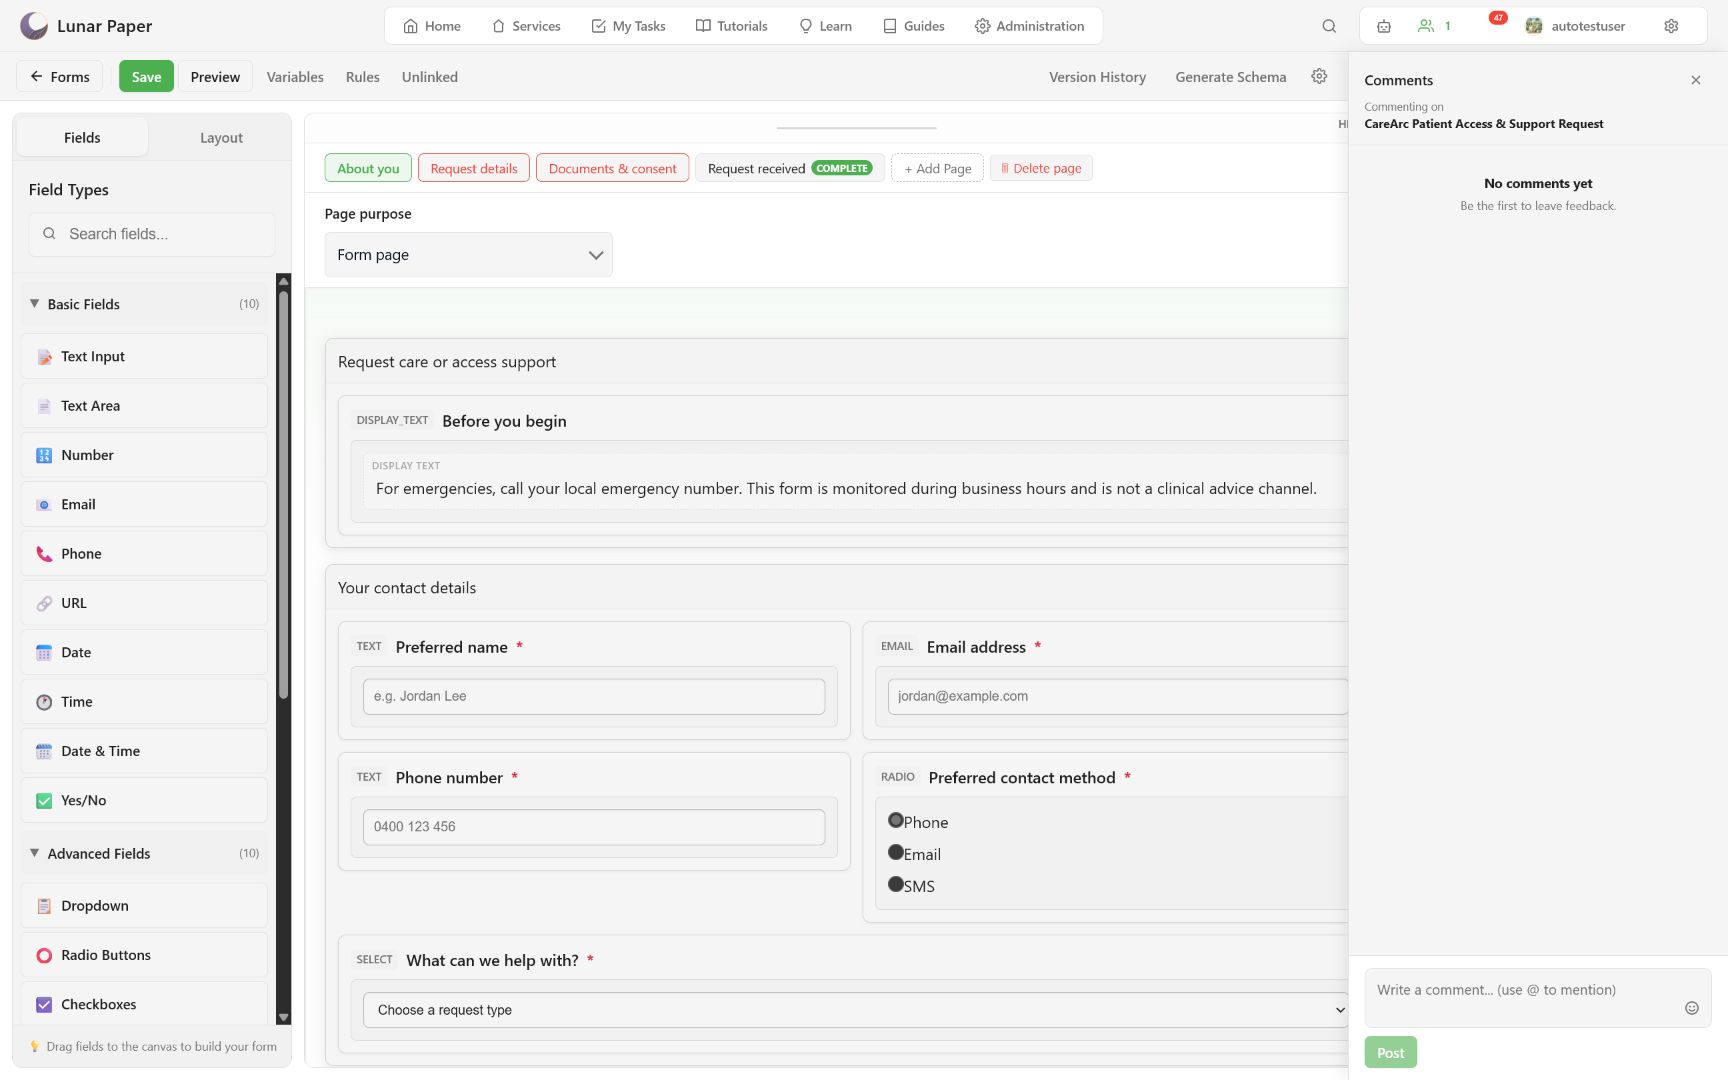Open form settings gear next to Generate Schema
This screenshot has height=1080, width=1728.
click(x=1319, y=76)
